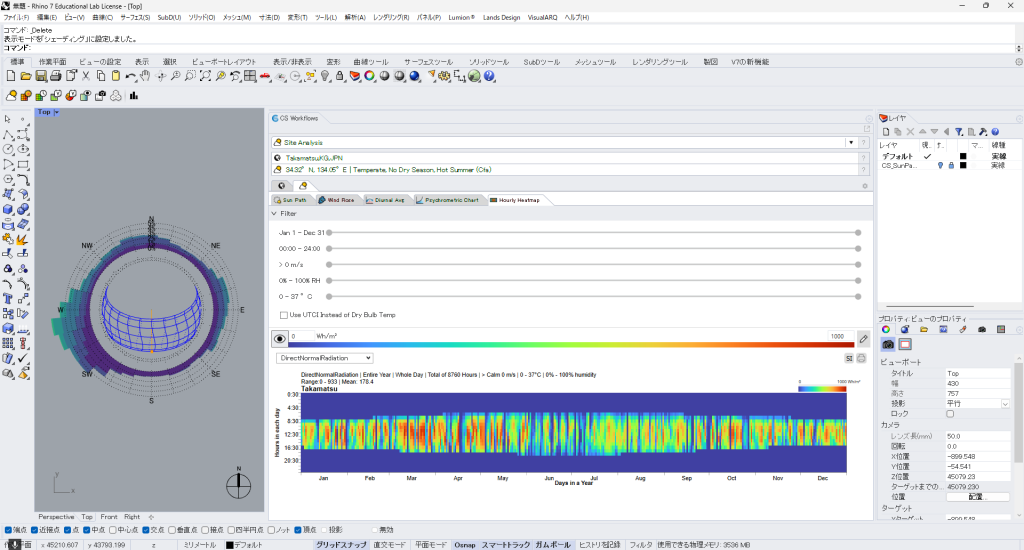Click the Save file icon in toolbar
Screen dimensions: 1024x550
pyautogui.click(x=43, y=76)
